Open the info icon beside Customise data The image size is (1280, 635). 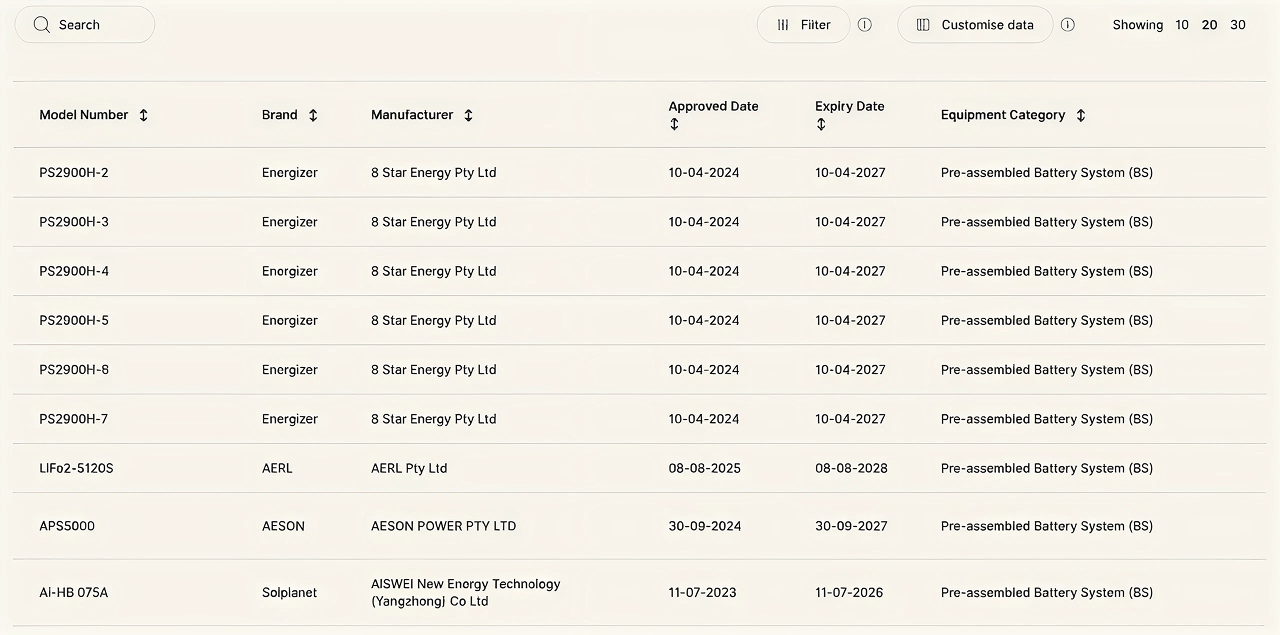click(1068, 25)
